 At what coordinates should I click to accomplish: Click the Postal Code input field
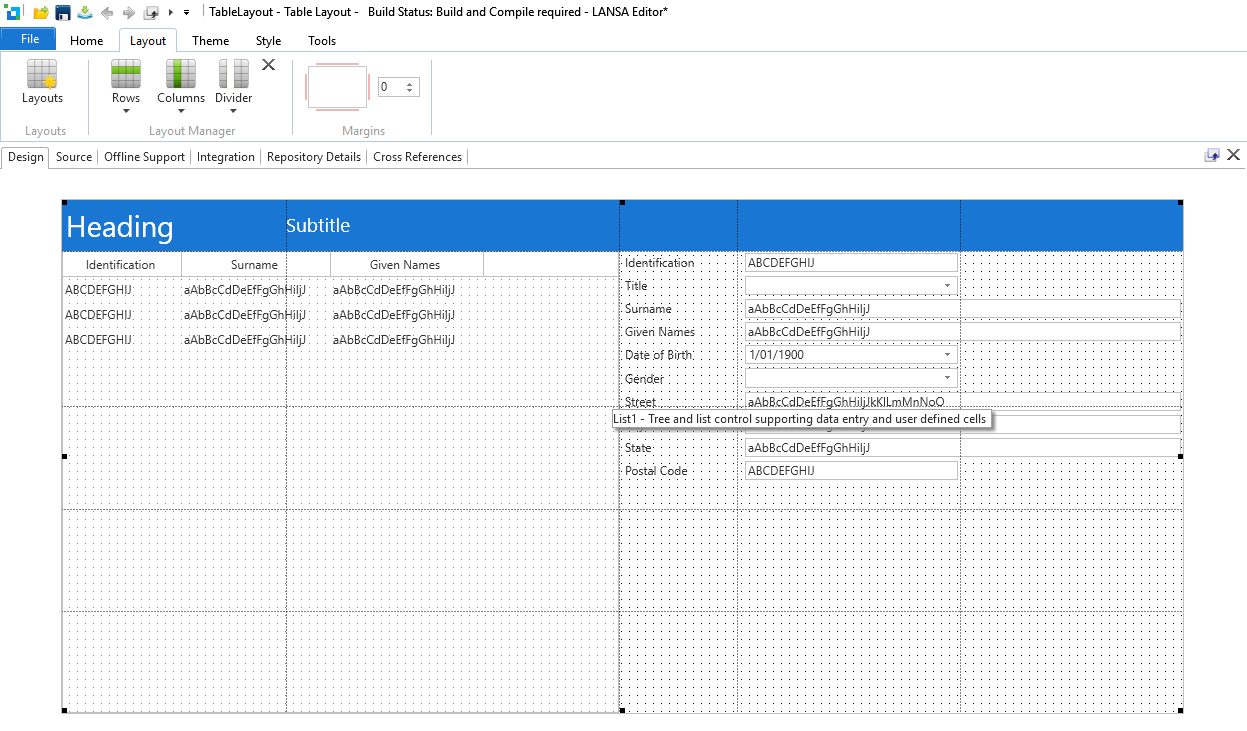point(851,471)
